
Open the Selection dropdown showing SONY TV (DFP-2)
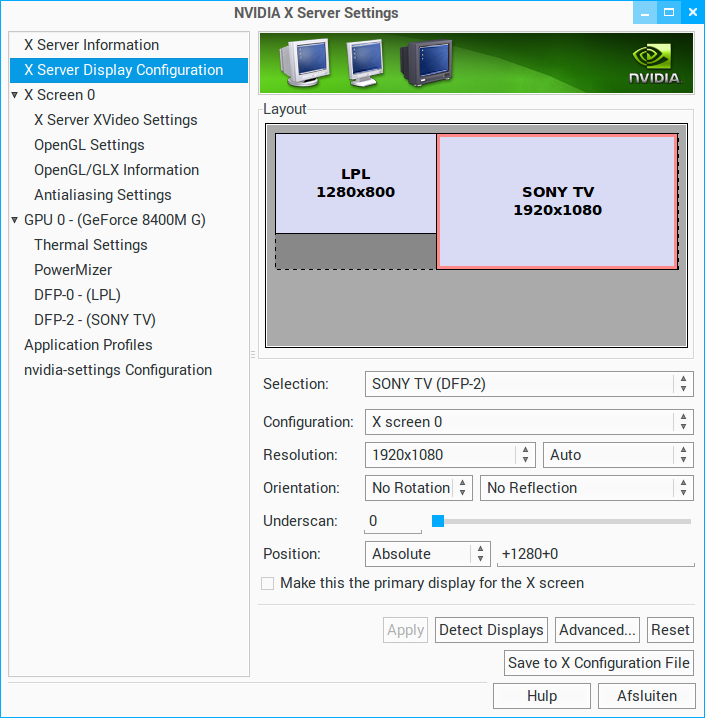(x=529, y=384)
